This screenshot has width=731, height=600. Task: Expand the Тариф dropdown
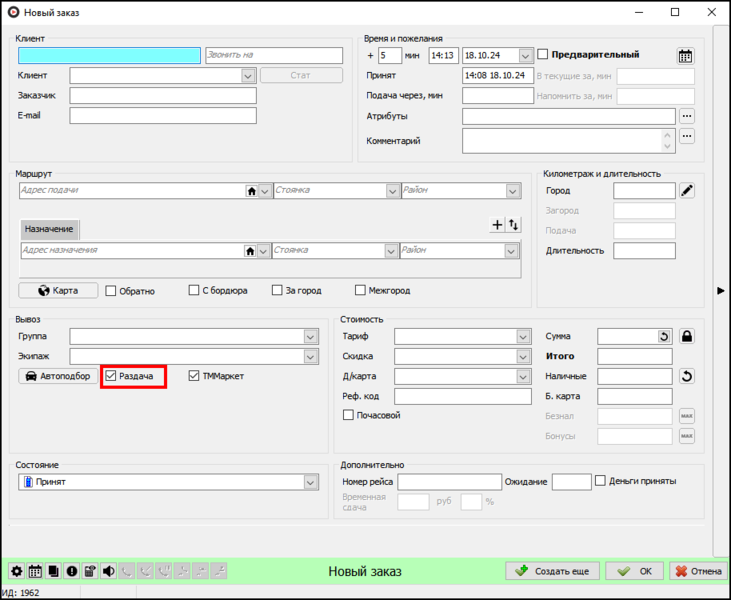point(523,337)
